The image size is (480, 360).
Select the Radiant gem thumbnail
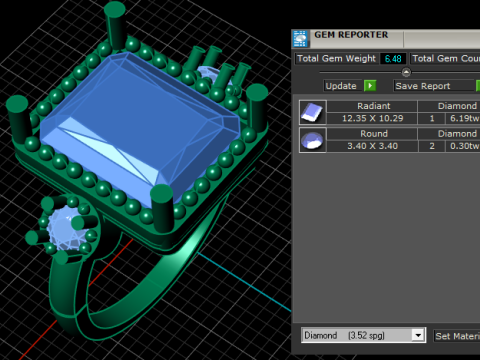pos(313,112)
